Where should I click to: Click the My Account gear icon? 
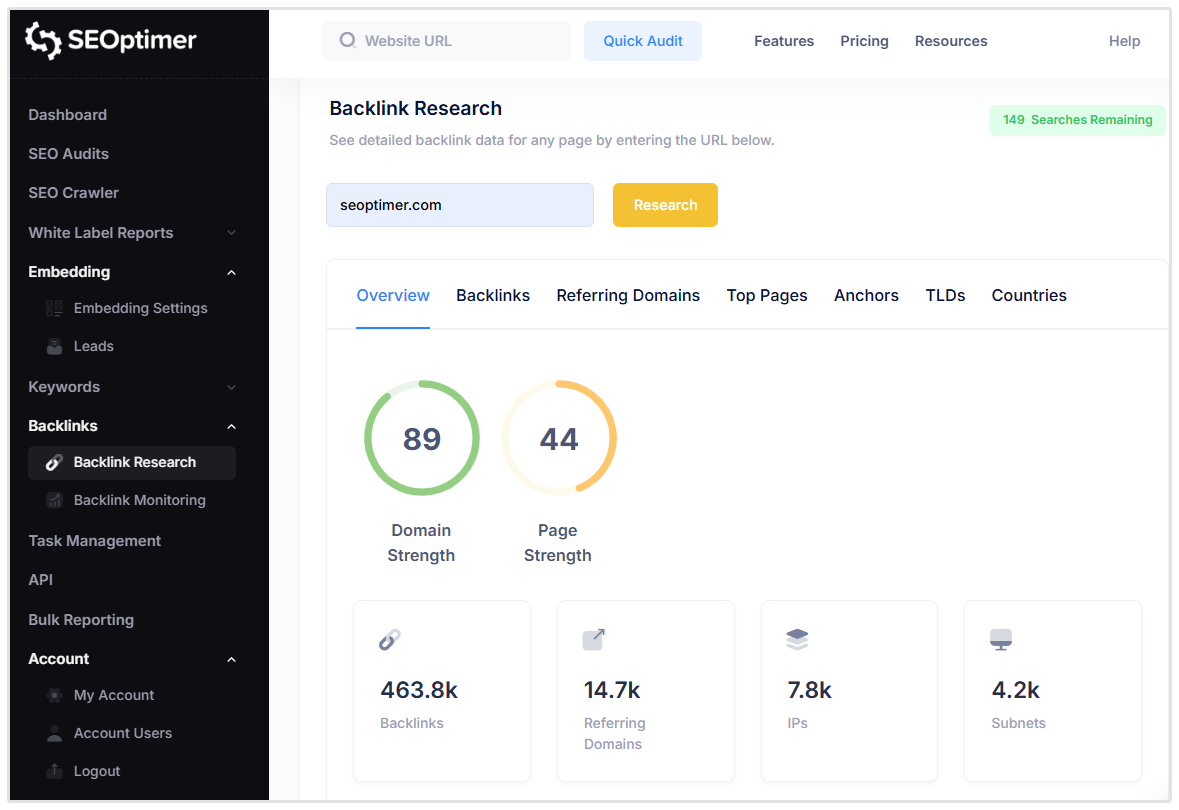point(54,695)
